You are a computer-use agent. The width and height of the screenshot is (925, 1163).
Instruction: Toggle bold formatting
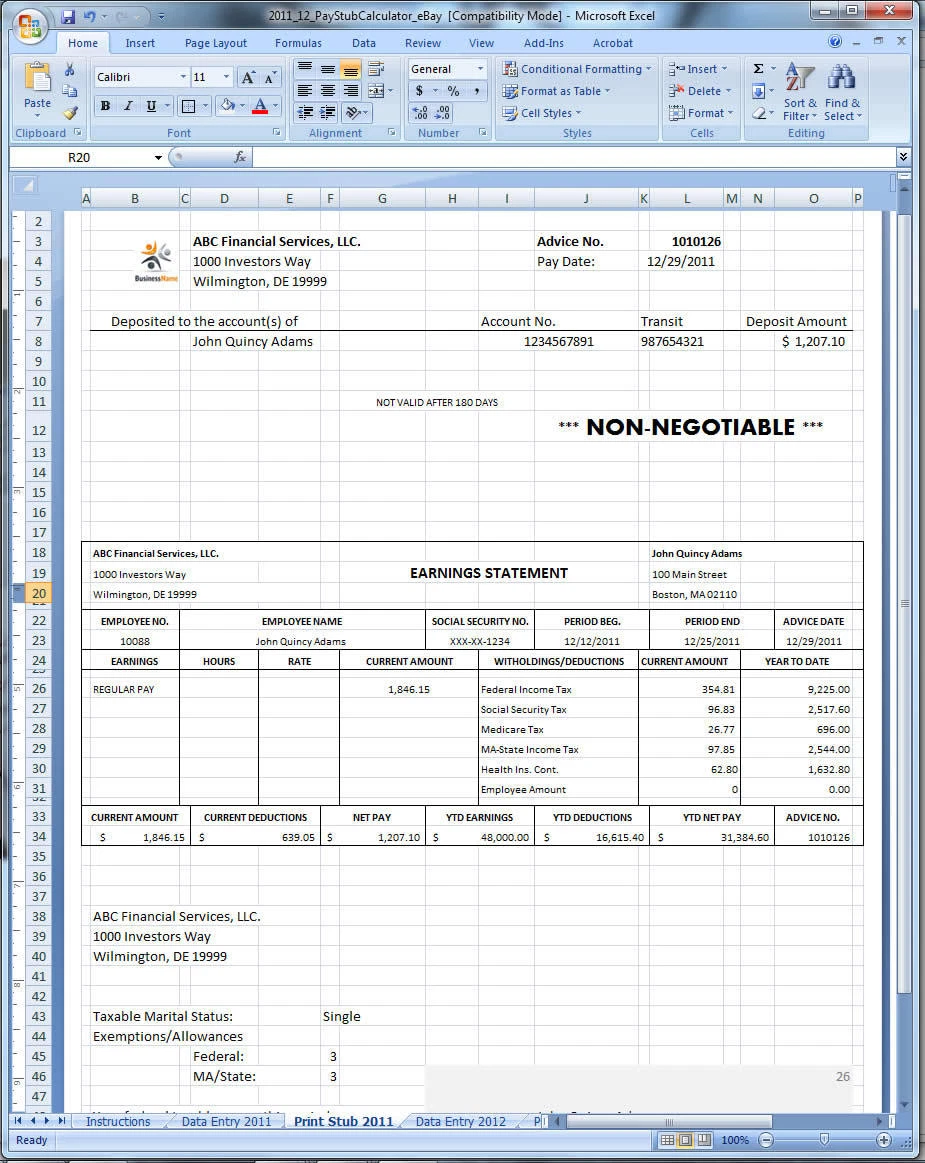[103, 105]
